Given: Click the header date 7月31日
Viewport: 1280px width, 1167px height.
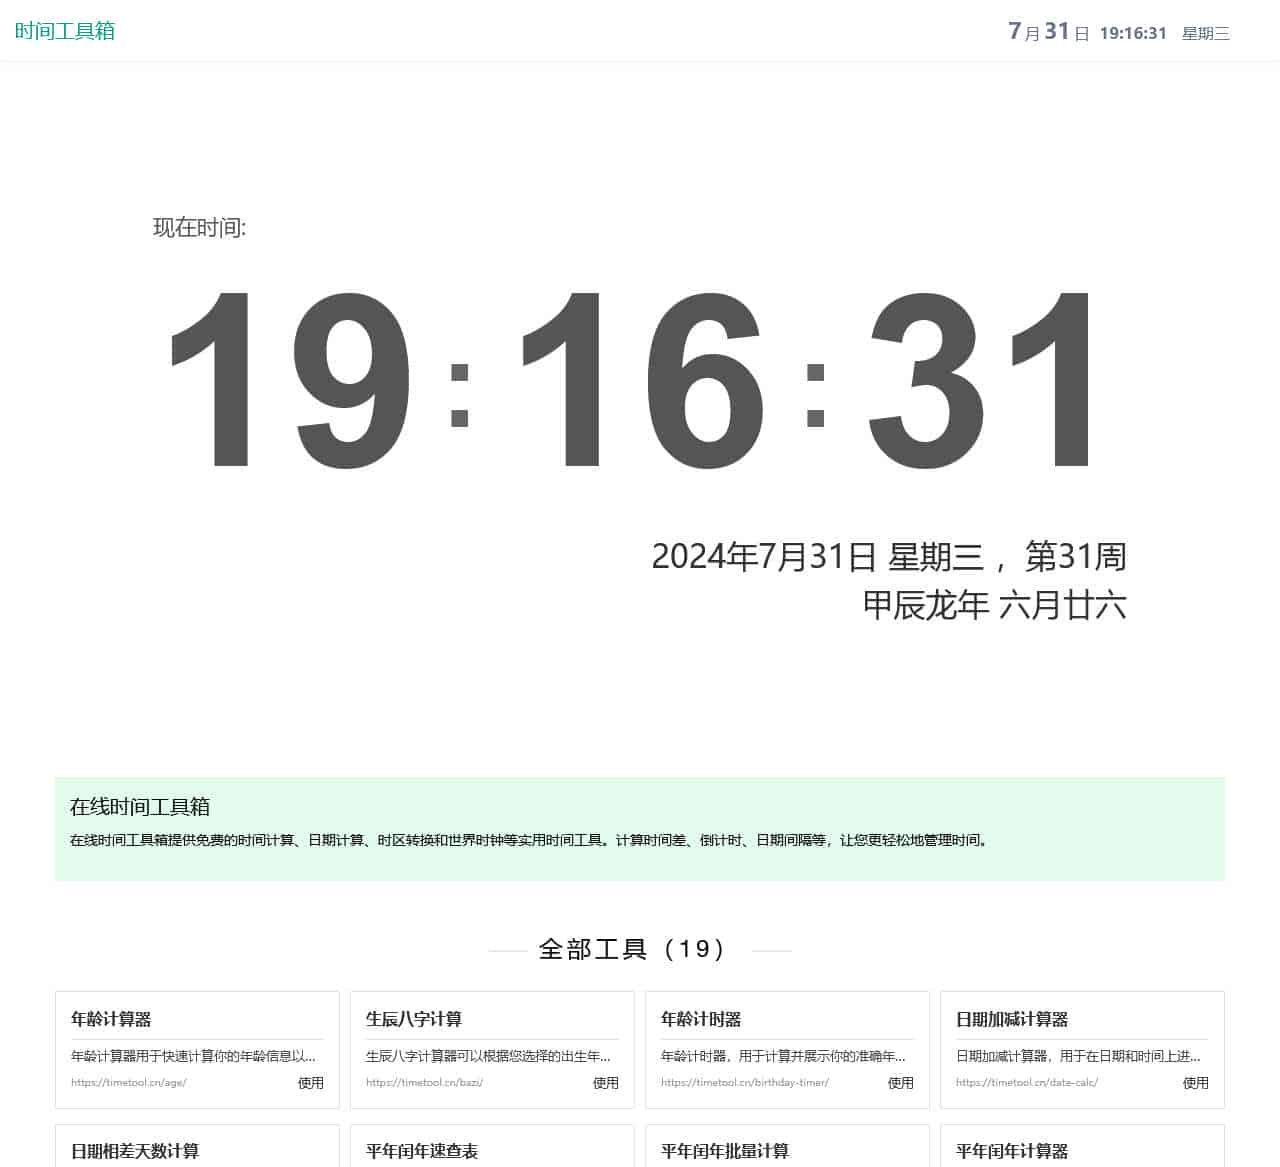Looking at the screenshot, I should [1048, 32].
